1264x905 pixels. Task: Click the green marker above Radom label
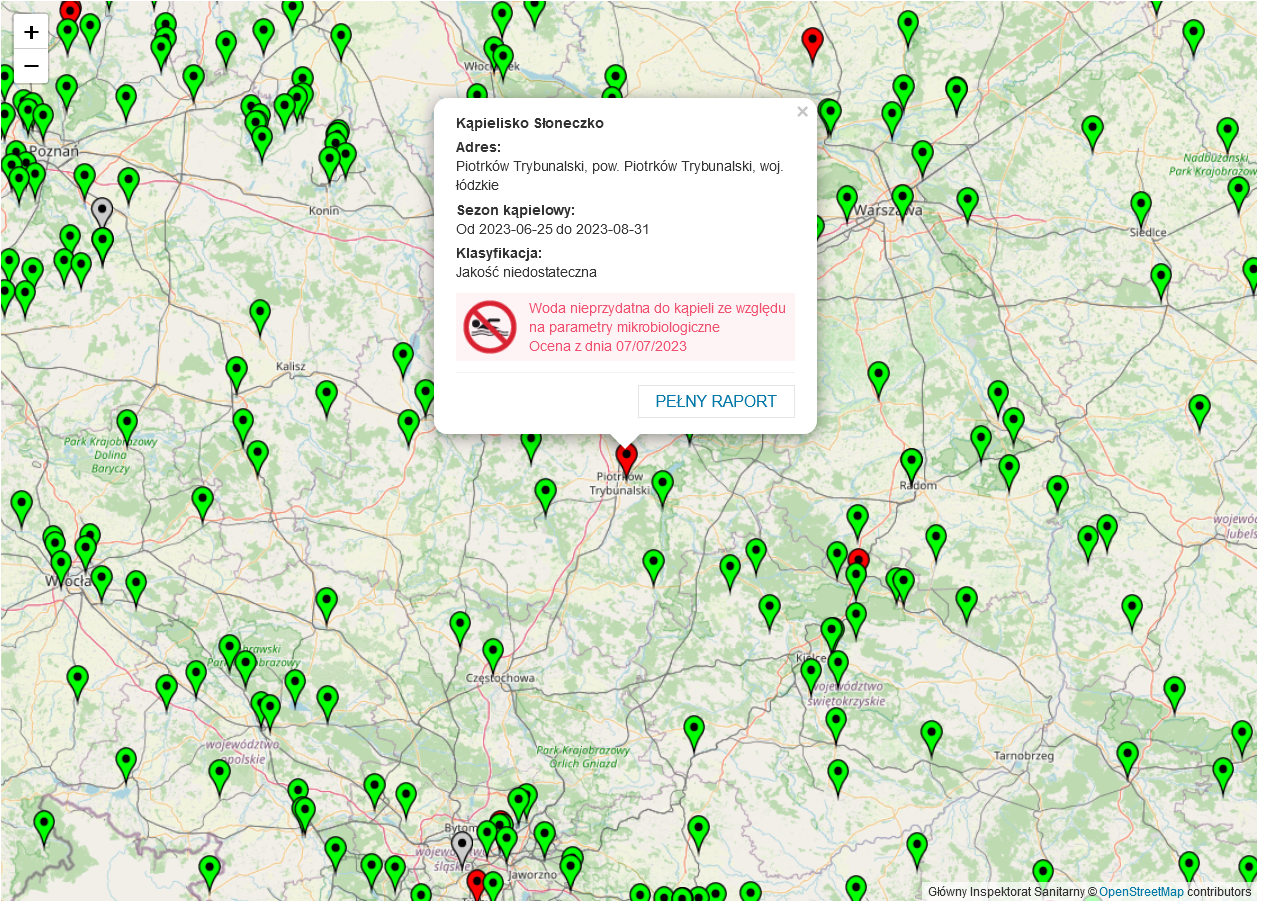pos(911,463)
